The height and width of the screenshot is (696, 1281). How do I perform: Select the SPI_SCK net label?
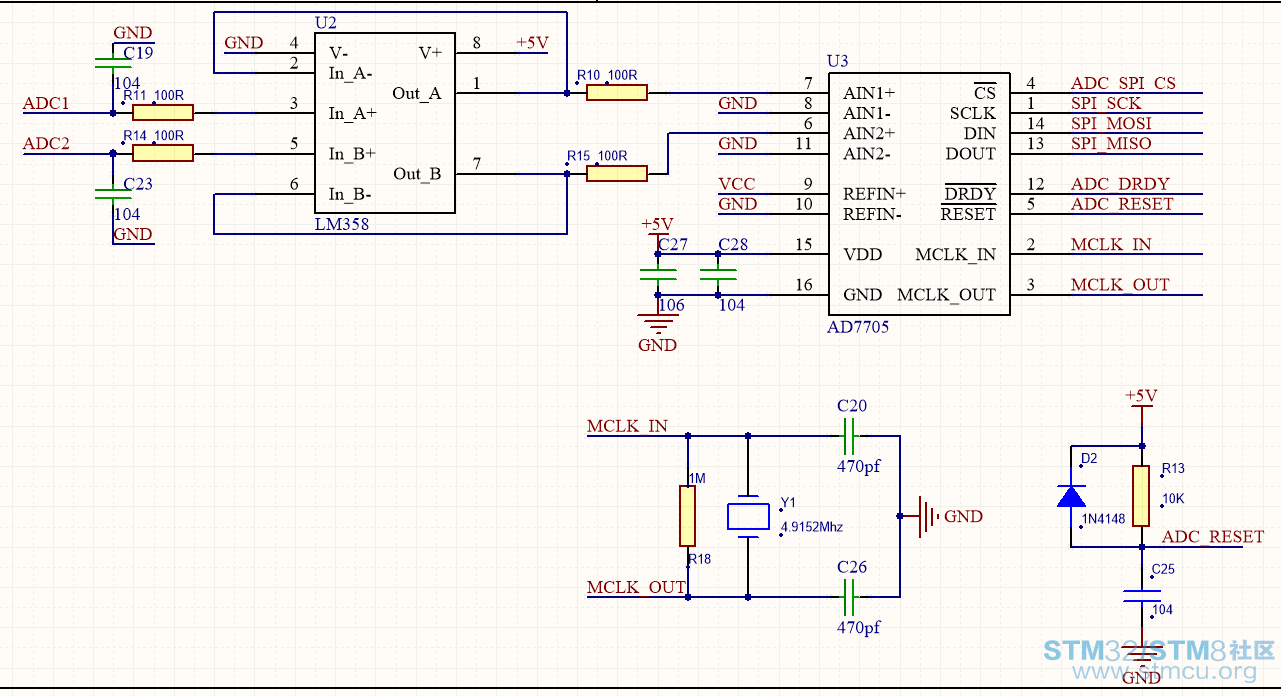[1106, 103]
